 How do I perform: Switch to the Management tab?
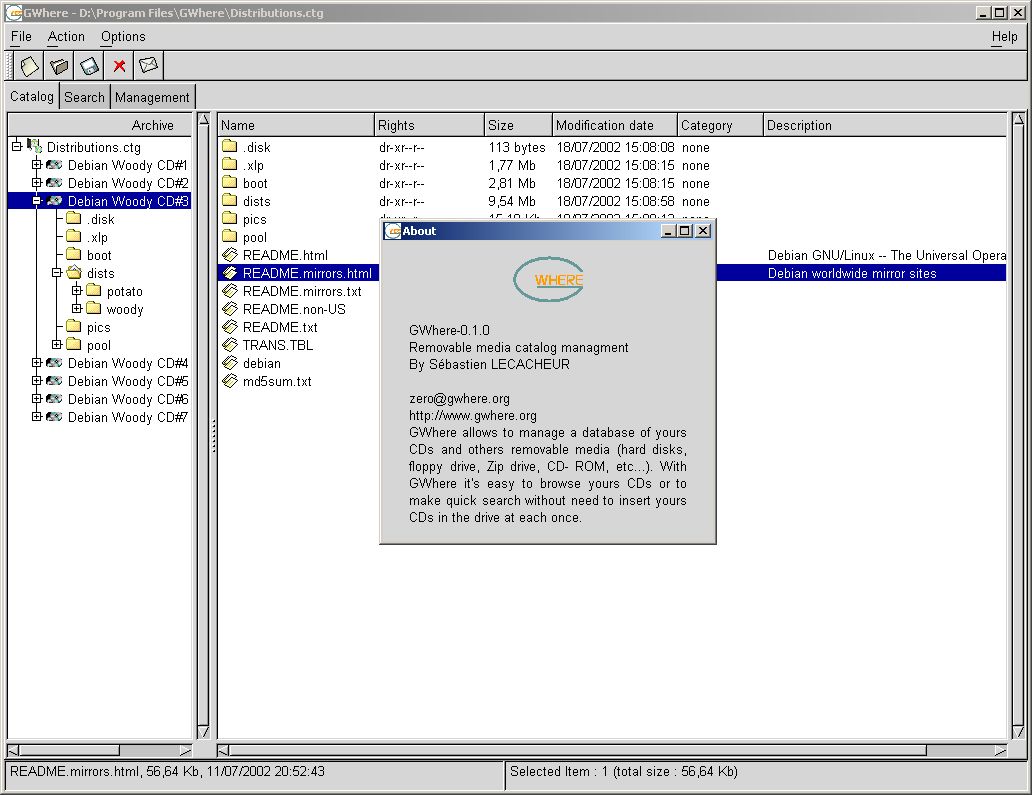click(152, 97)
